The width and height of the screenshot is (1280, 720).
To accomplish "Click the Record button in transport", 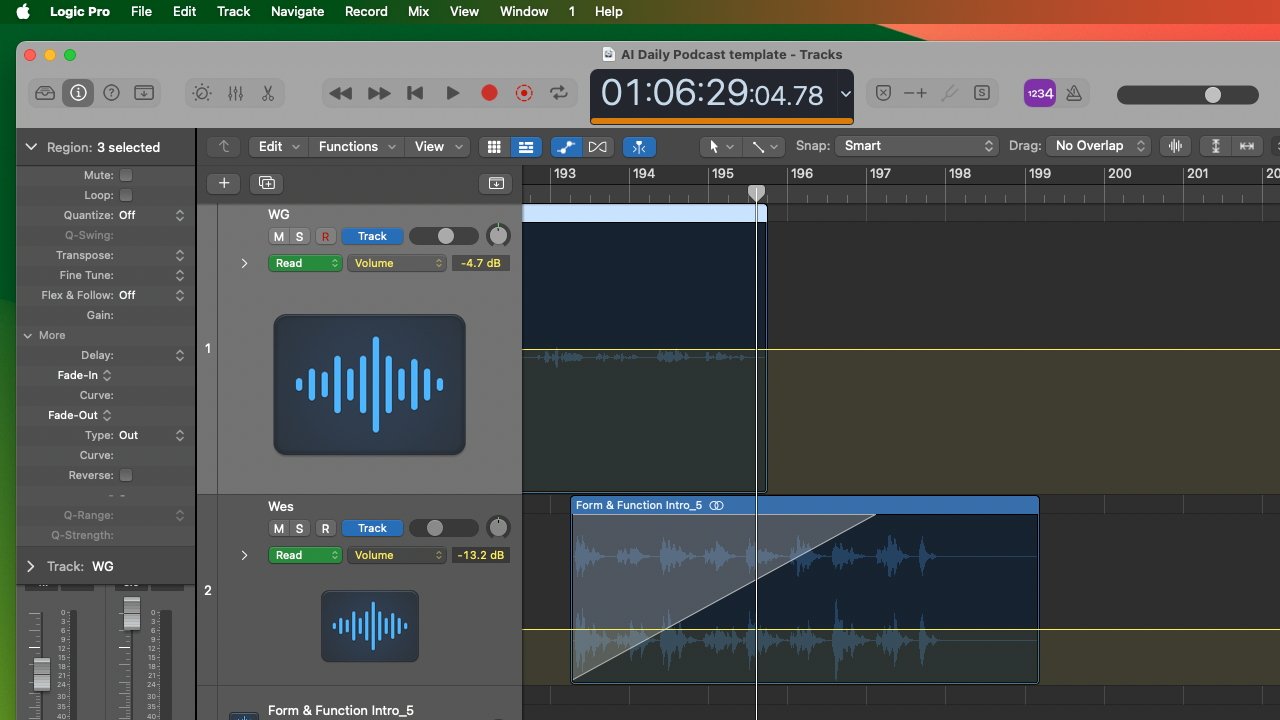I will (489, 93).
